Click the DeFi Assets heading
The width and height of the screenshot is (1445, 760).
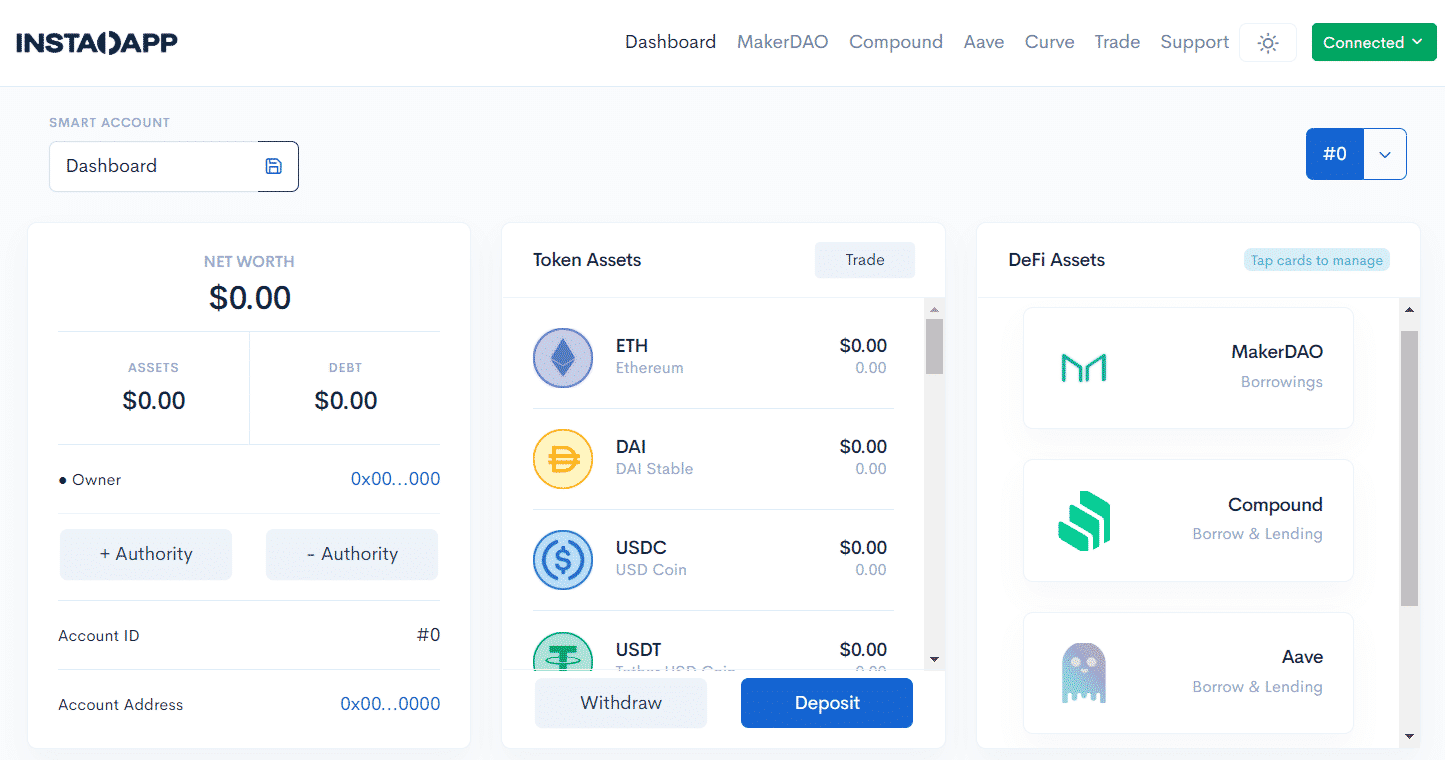1057,260
